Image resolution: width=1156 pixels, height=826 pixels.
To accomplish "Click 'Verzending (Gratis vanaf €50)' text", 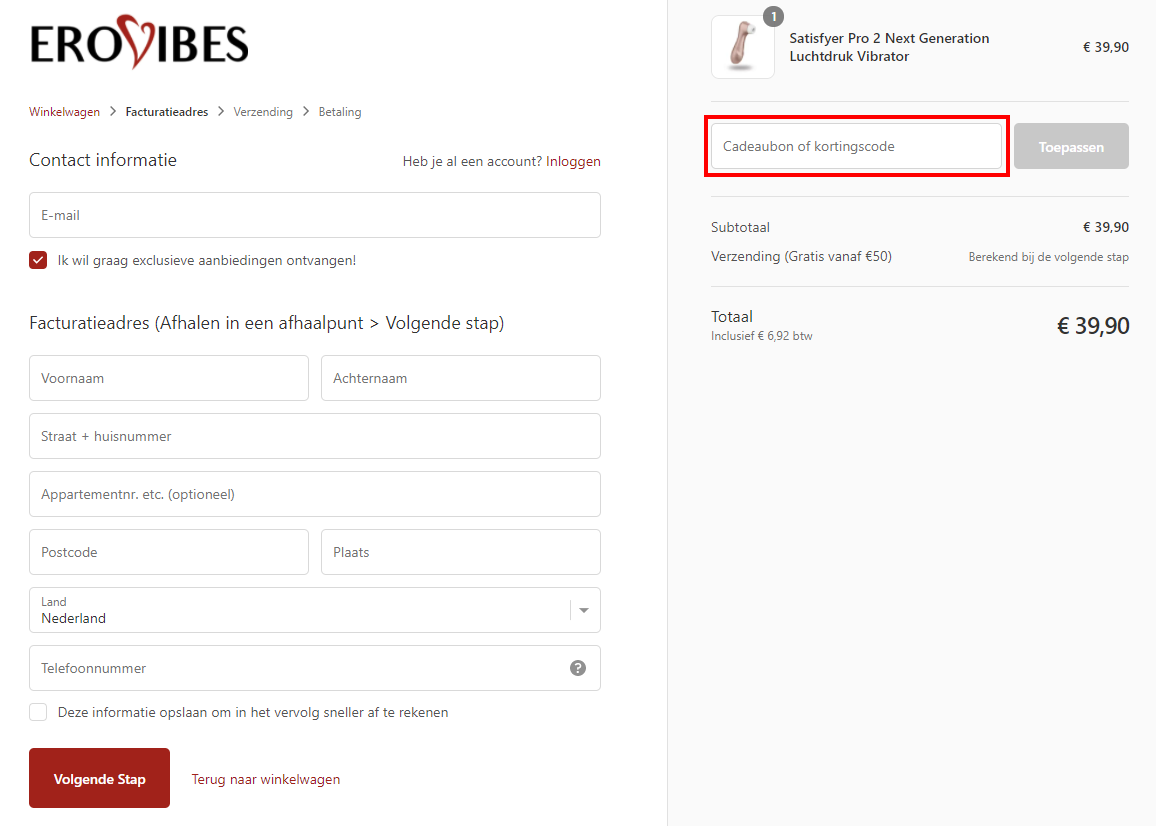I will tap(801, 257).
